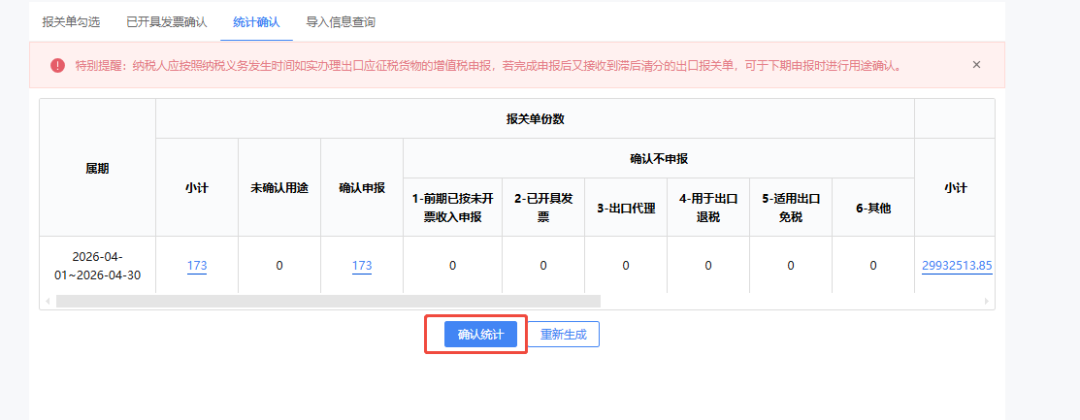
Task: Click the 特别提醒 alert message text
Action: (488, 65)
